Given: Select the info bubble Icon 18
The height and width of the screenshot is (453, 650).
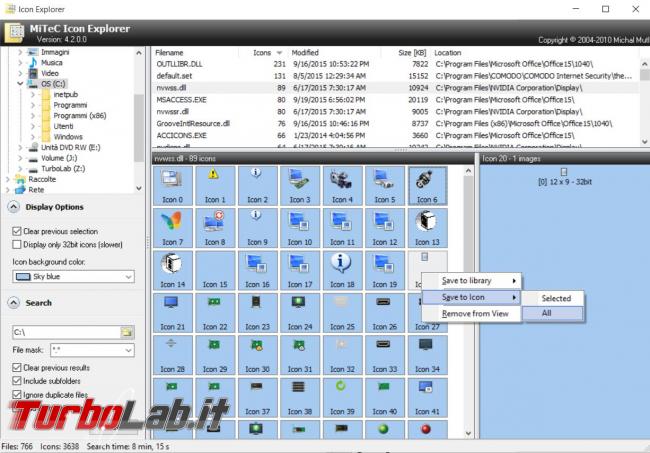Looking at the screenshot, I should (x=342, y=270).
